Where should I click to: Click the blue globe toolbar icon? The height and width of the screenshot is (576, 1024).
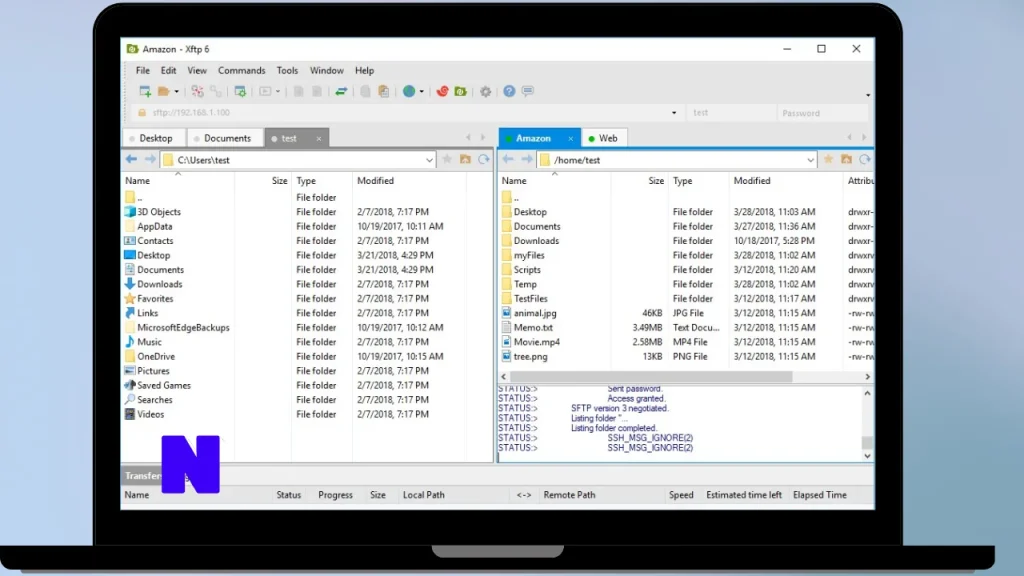click(x=409, y=91)
